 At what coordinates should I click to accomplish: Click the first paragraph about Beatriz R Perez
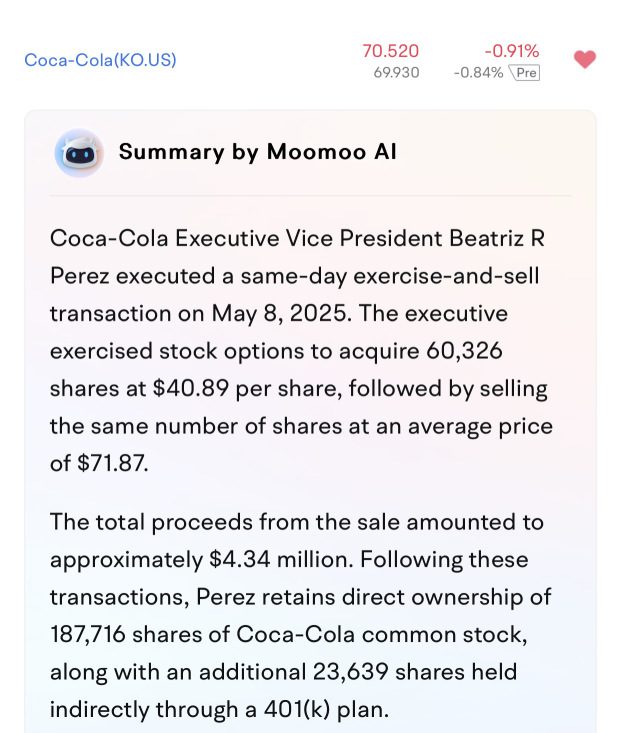click(302, 351)
